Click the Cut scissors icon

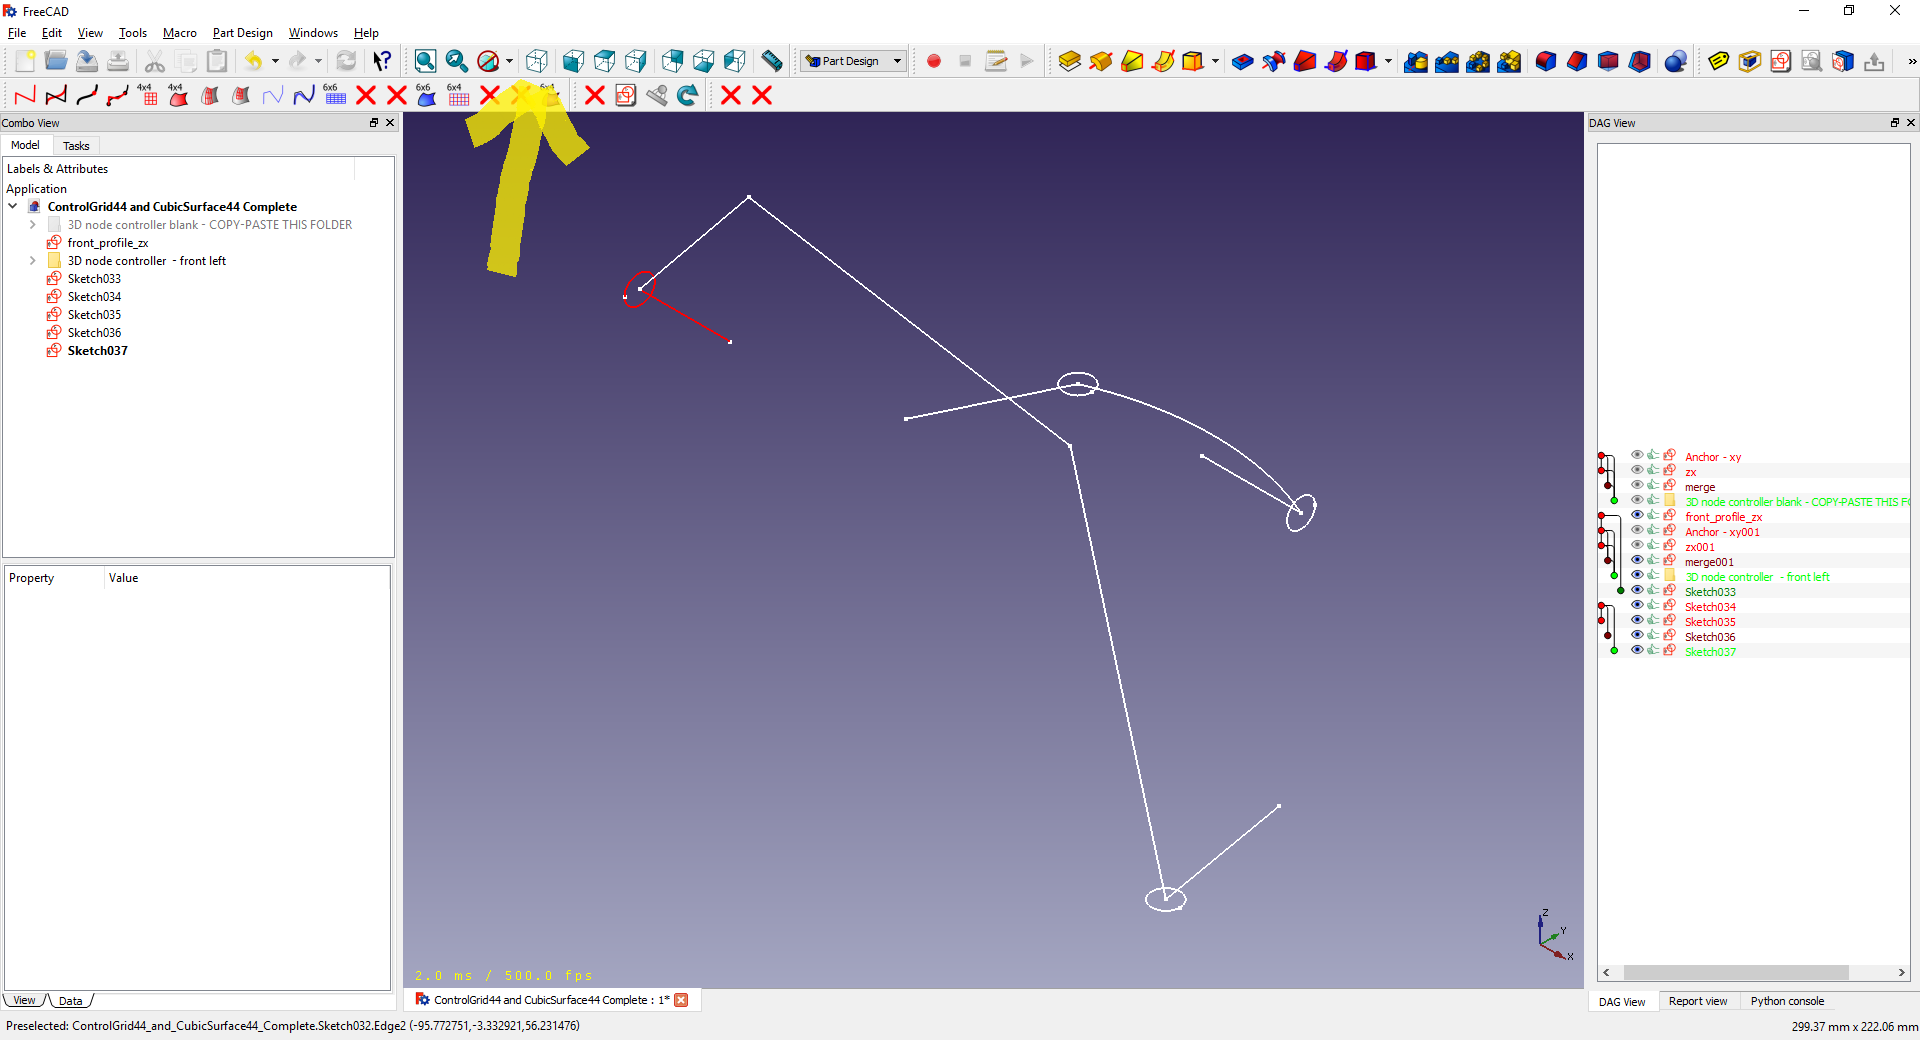click(155, 61)
